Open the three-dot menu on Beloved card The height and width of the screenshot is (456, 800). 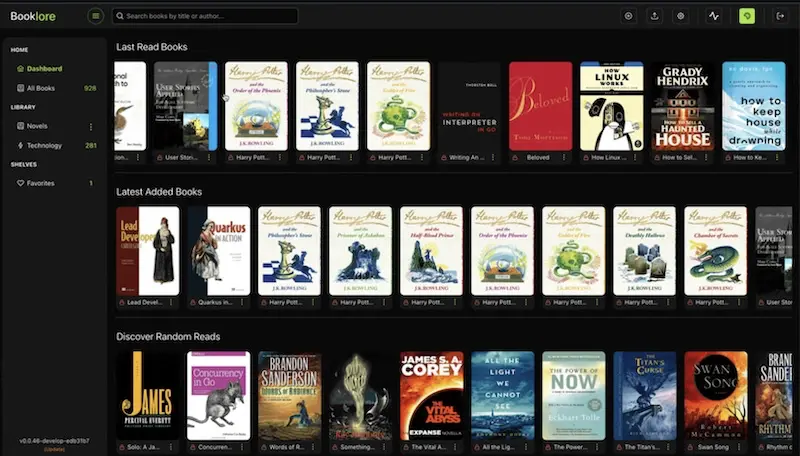point(564,158)
